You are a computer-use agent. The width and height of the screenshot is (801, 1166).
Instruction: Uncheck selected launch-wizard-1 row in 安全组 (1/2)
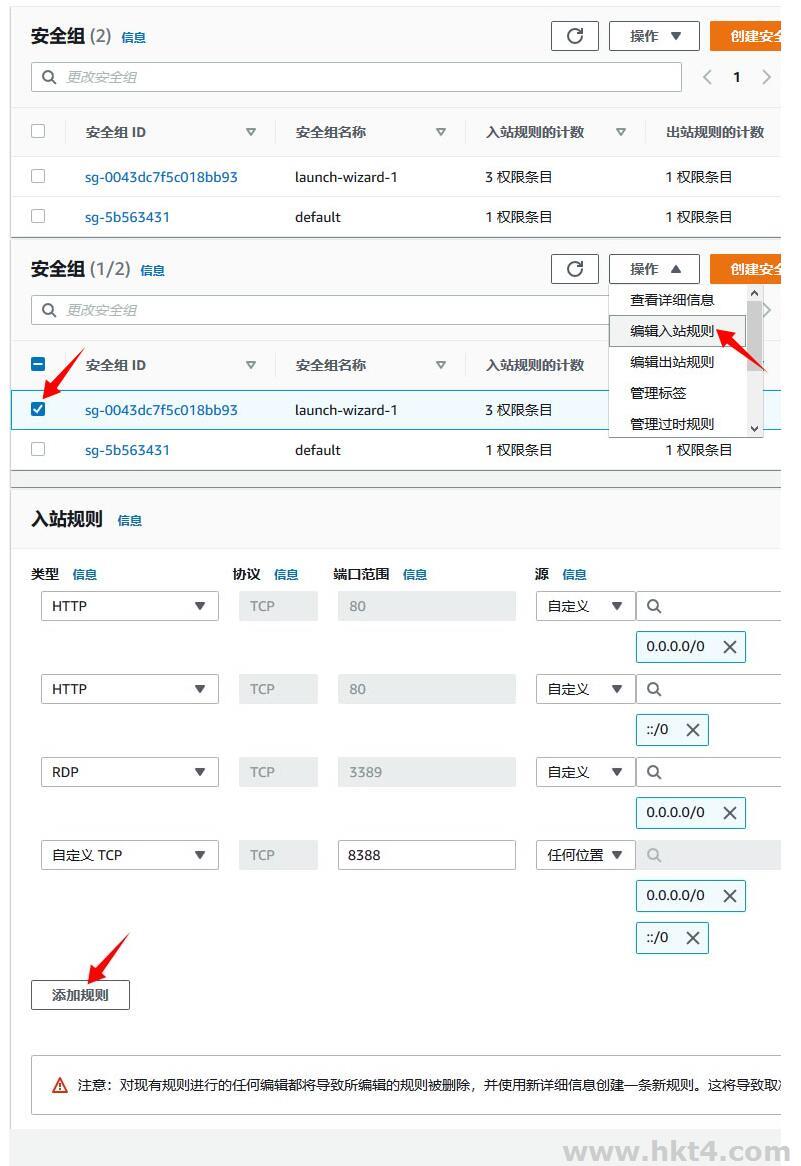(x=38, y=409)
